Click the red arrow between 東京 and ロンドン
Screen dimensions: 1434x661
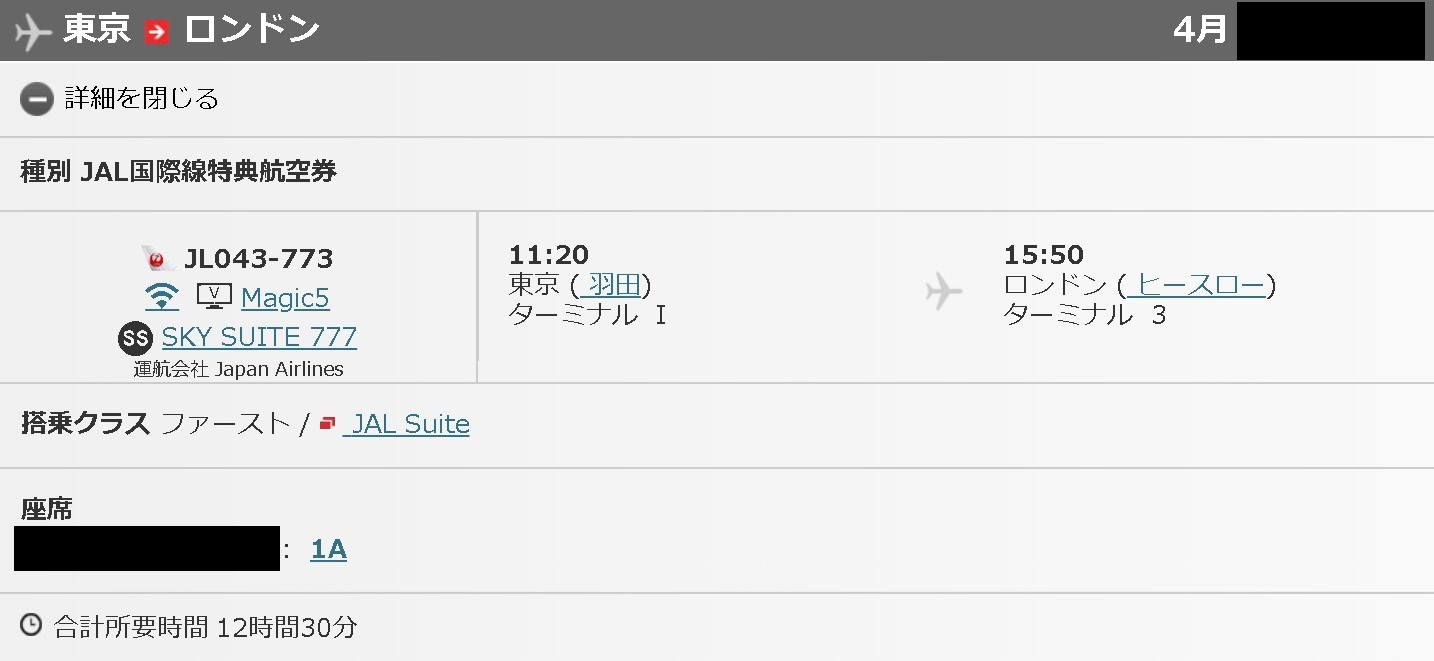pos(157,32)
